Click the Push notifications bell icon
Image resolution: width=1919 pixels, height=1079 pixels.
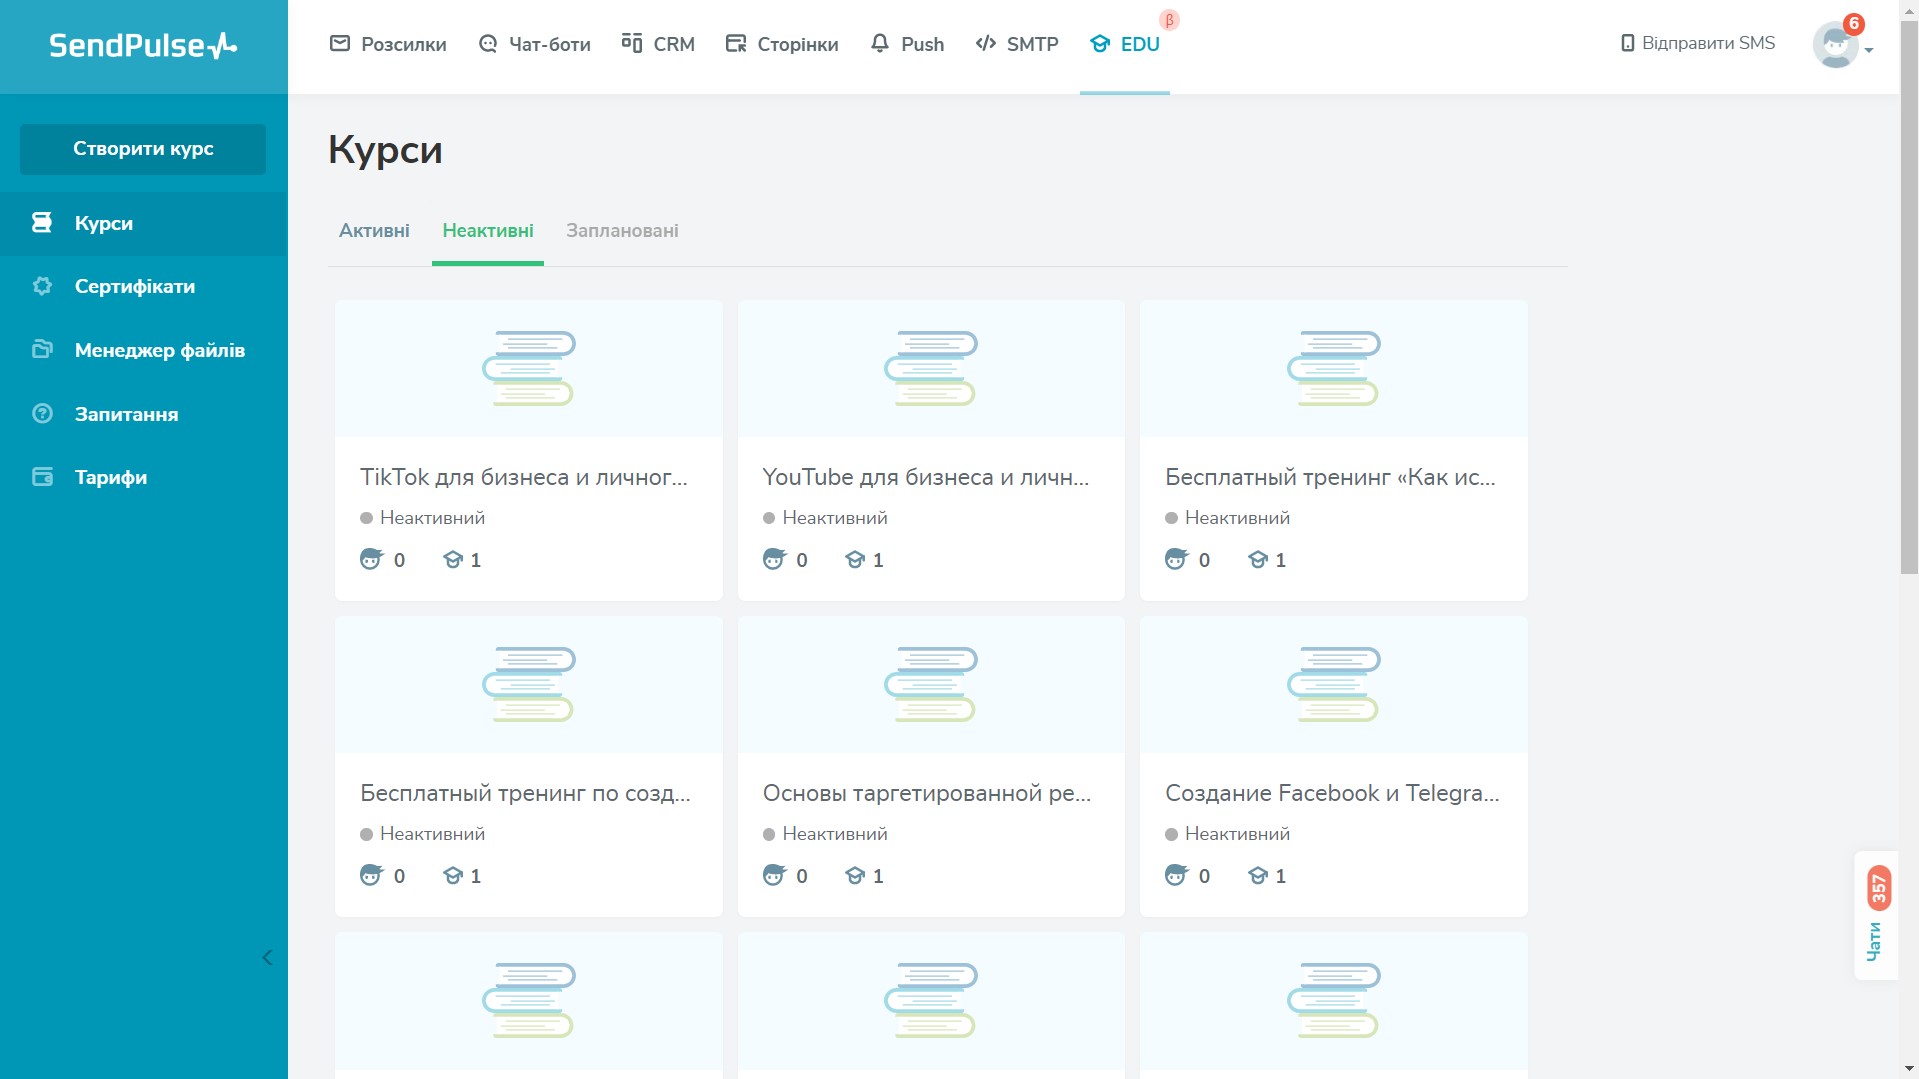pyautogui.click(x=879, y=43)
